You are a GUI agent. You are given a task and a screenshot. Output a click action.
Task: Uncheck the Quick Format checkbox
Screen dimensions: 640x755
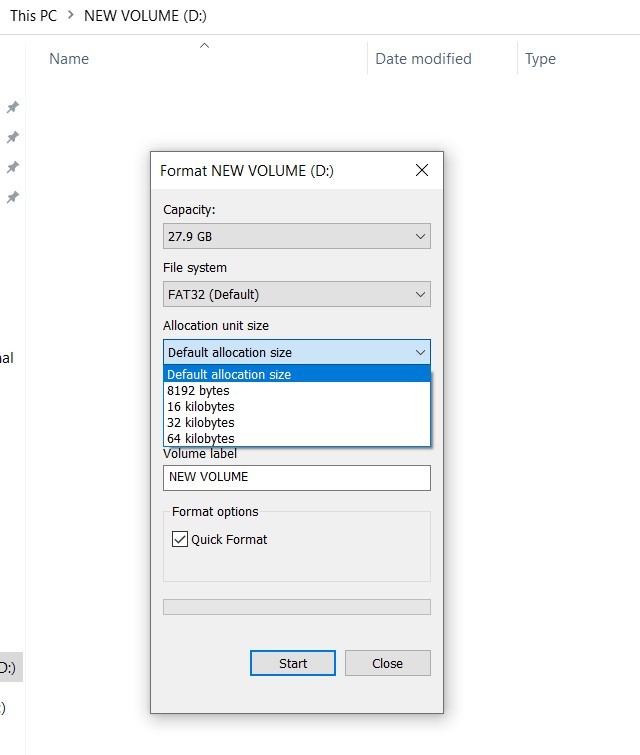pos(180,539)
